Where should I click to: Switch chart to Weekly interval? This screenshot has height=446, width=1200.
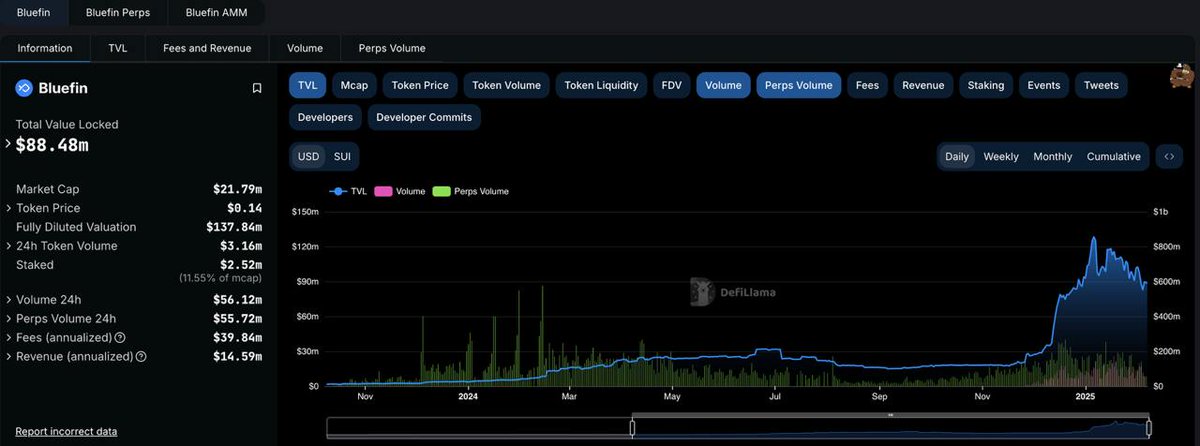(1001, 157)
